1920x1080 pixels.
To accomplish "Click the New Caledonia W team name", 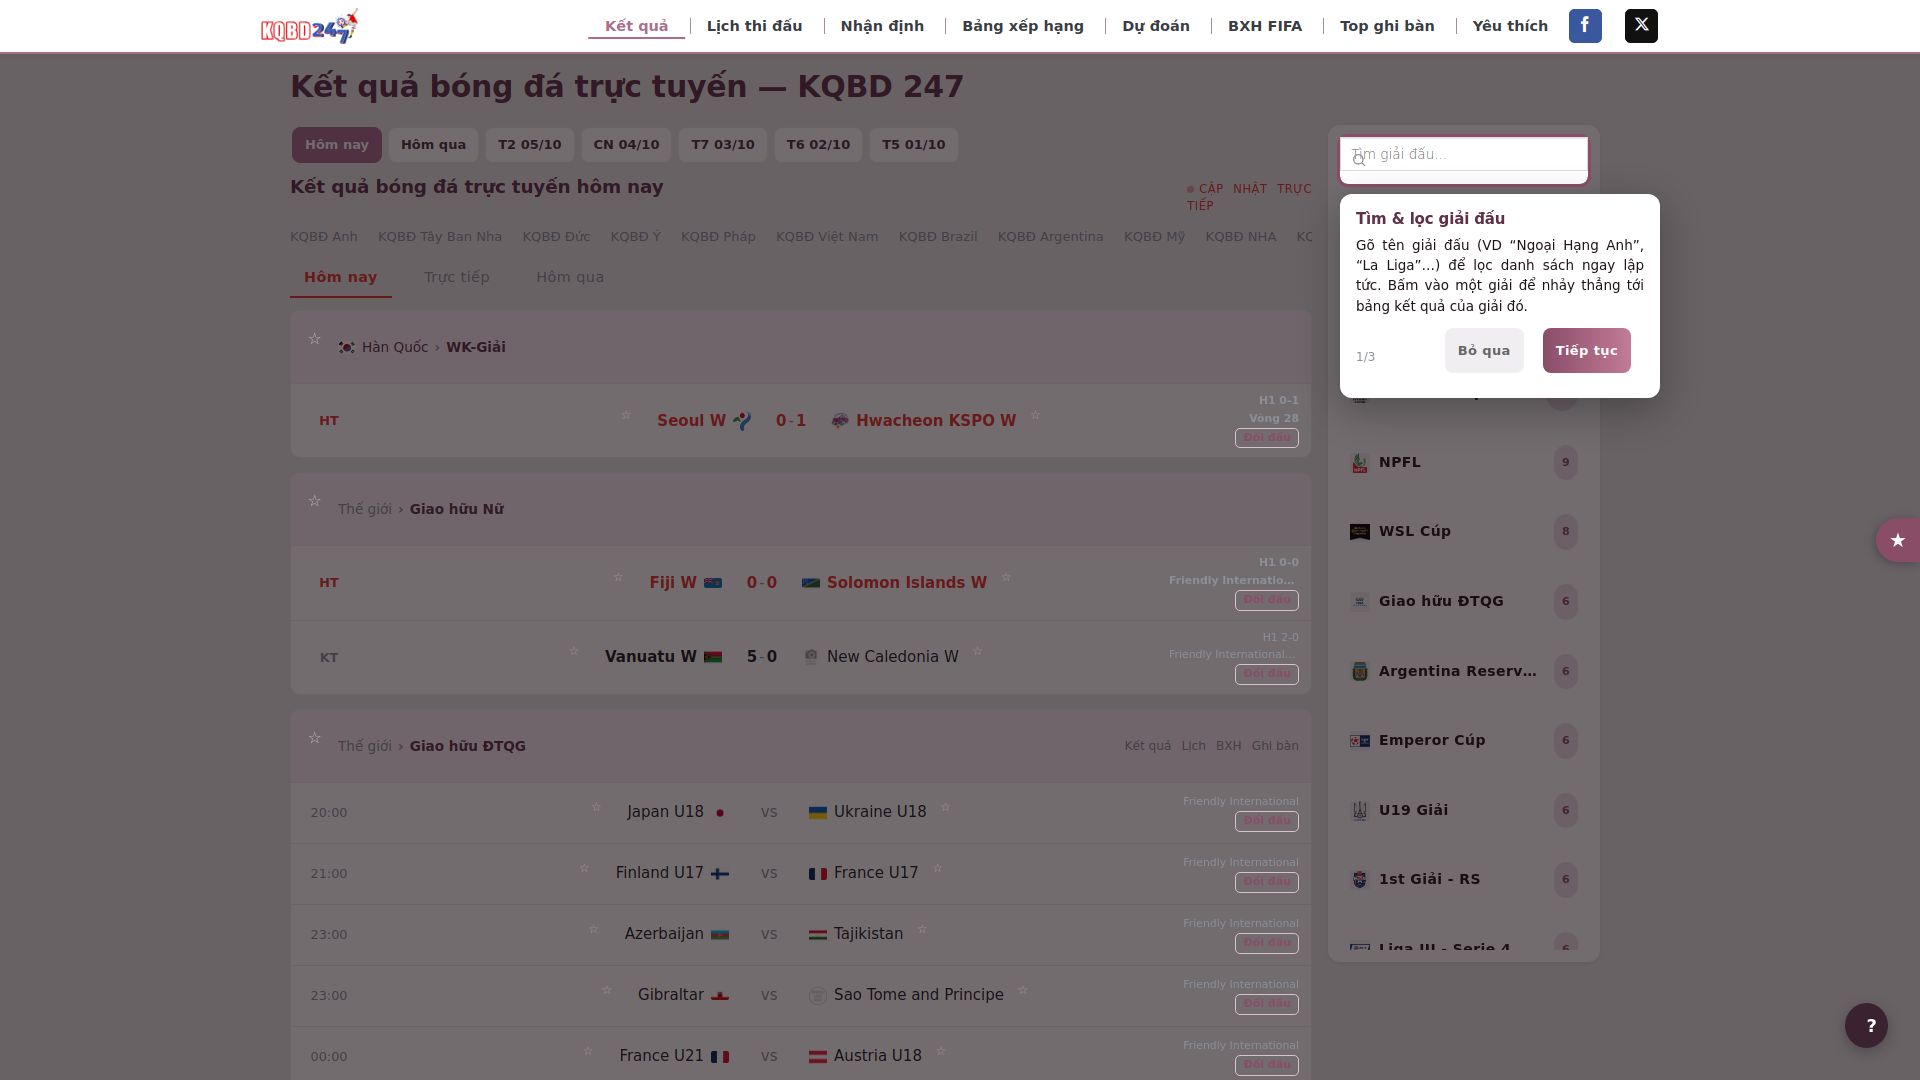I will (893, 657).
